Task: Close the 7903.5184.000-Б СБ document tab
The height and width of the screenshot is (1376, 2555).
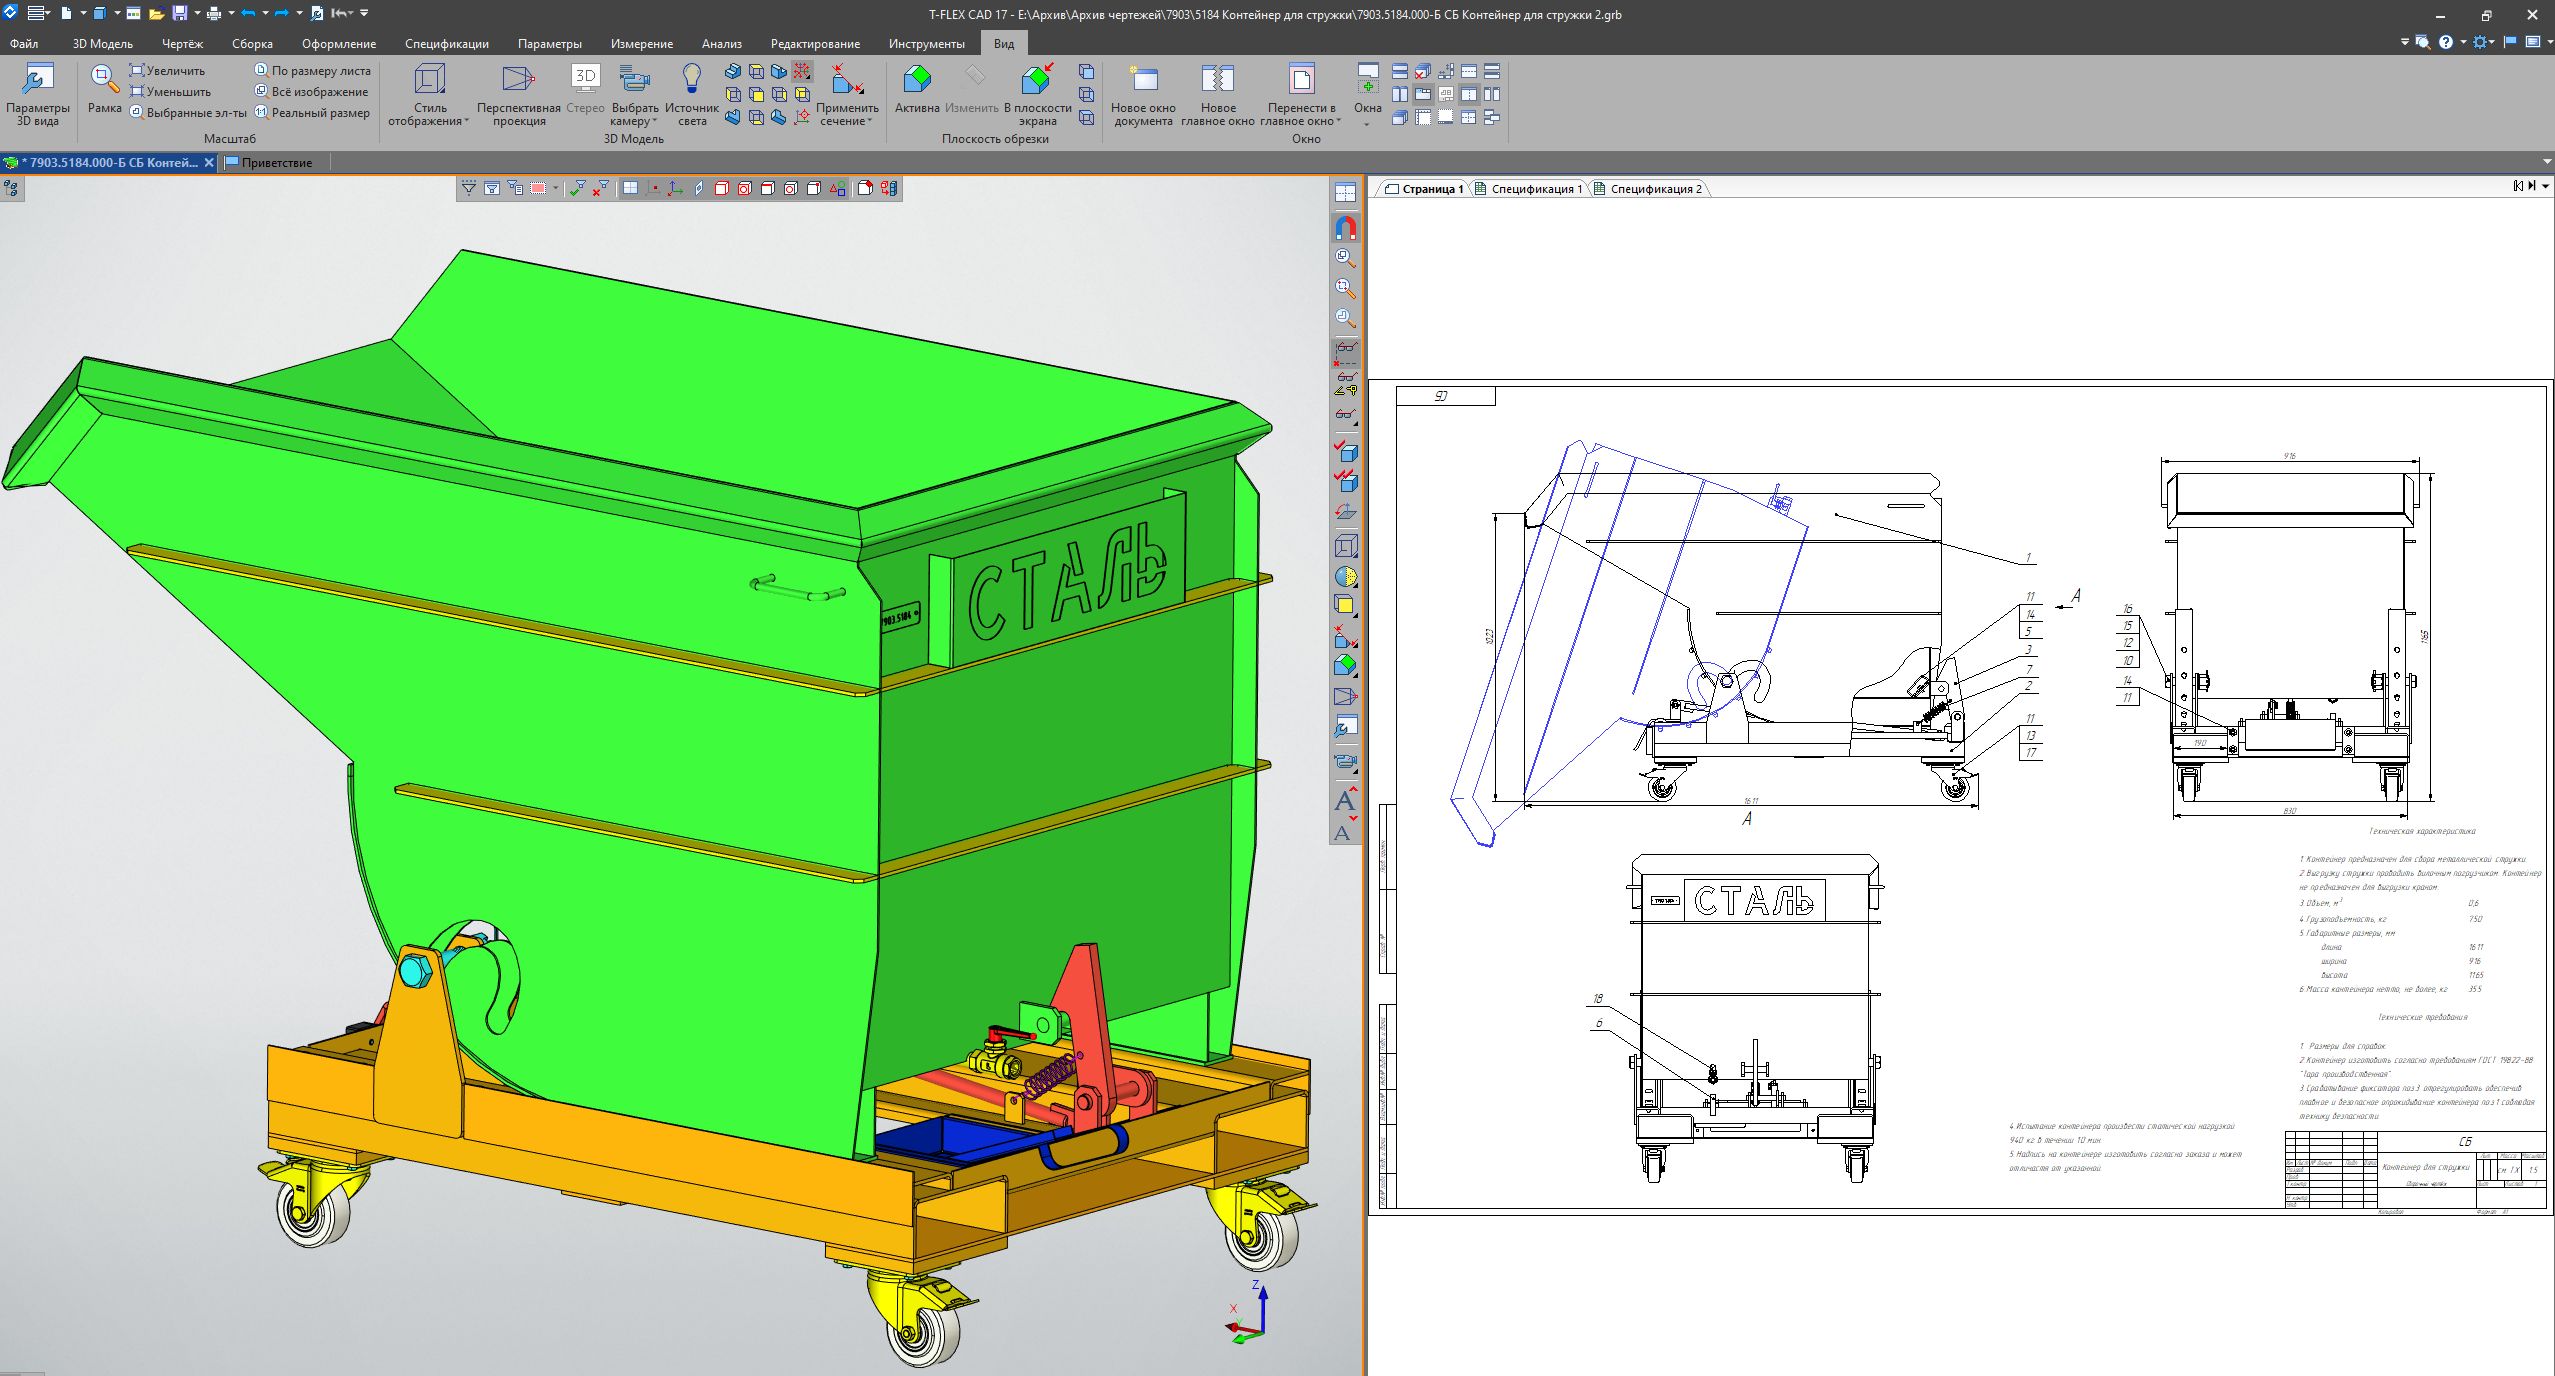Action: click(209, 162)
